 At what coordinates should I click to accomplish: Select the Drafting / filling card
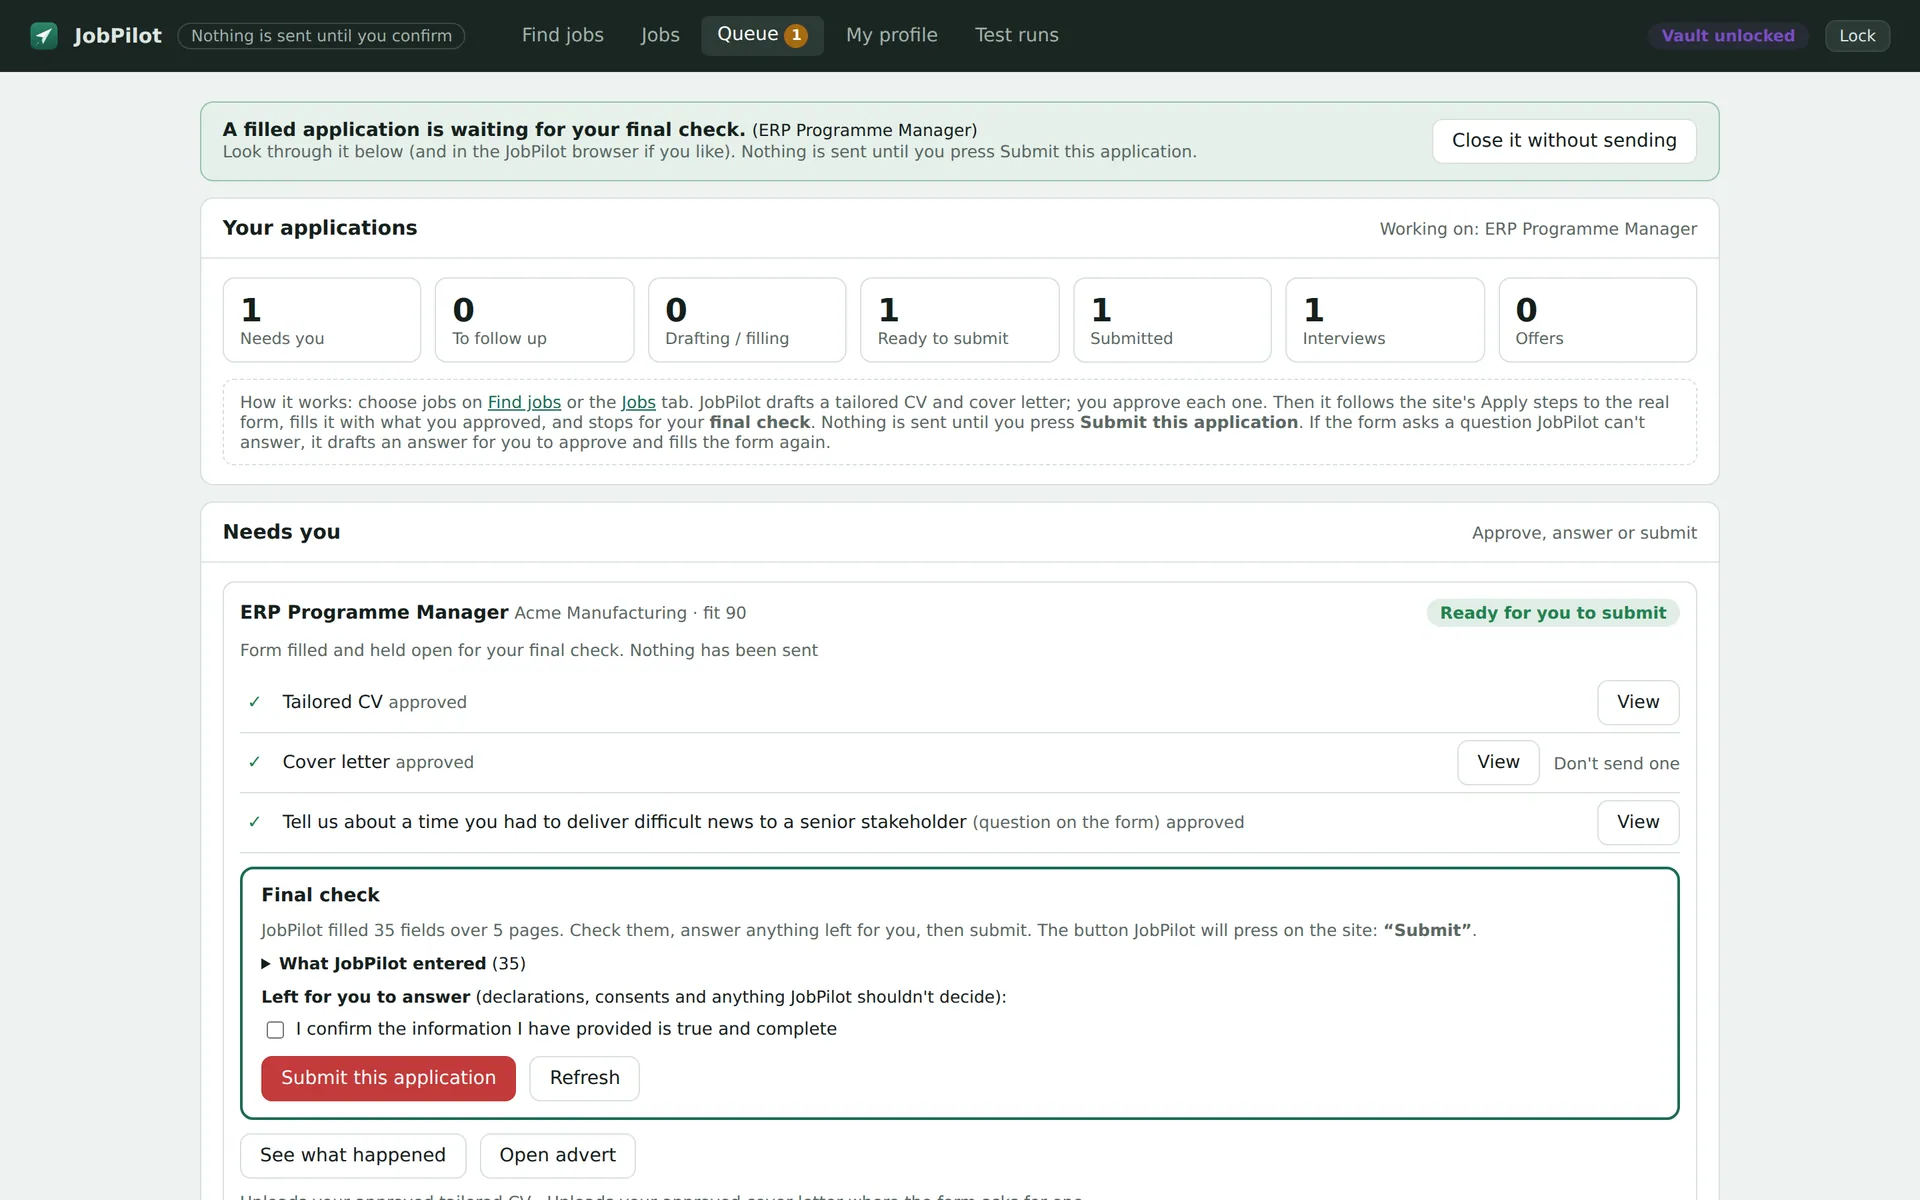[x=747, y=320]
